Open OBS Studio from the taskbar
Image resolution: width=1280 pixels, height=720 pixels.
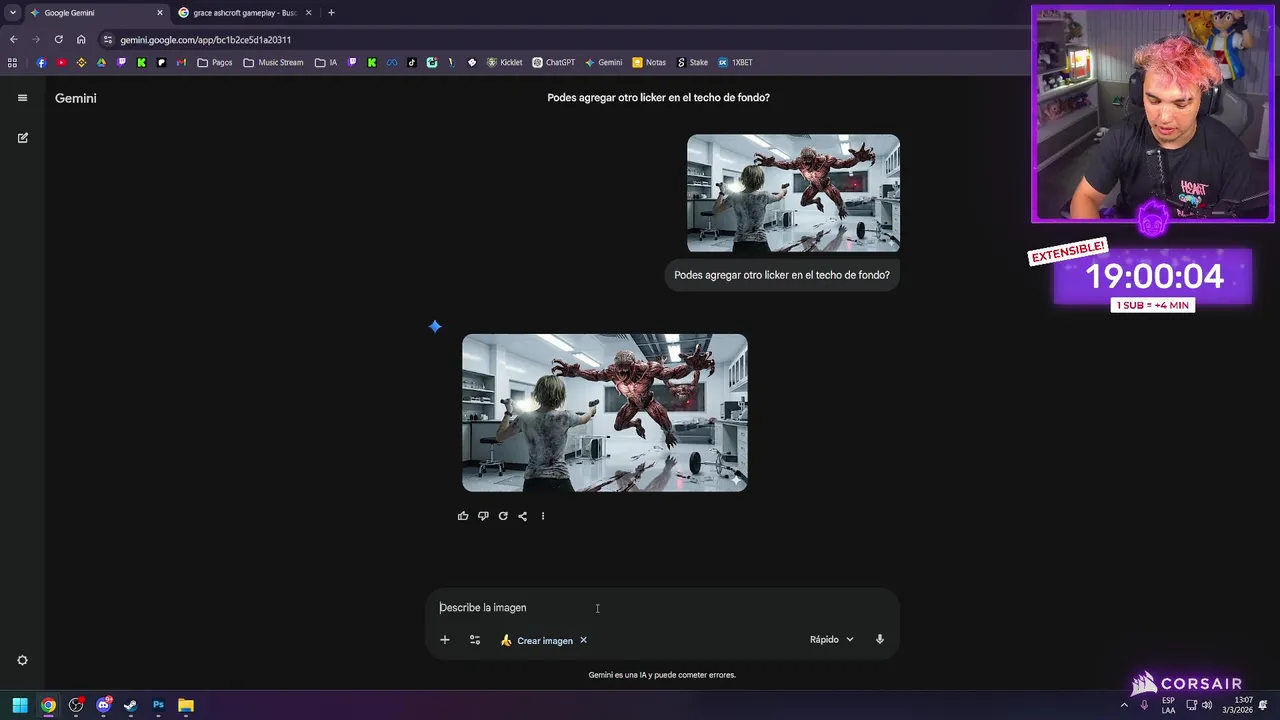coord(76,705)
